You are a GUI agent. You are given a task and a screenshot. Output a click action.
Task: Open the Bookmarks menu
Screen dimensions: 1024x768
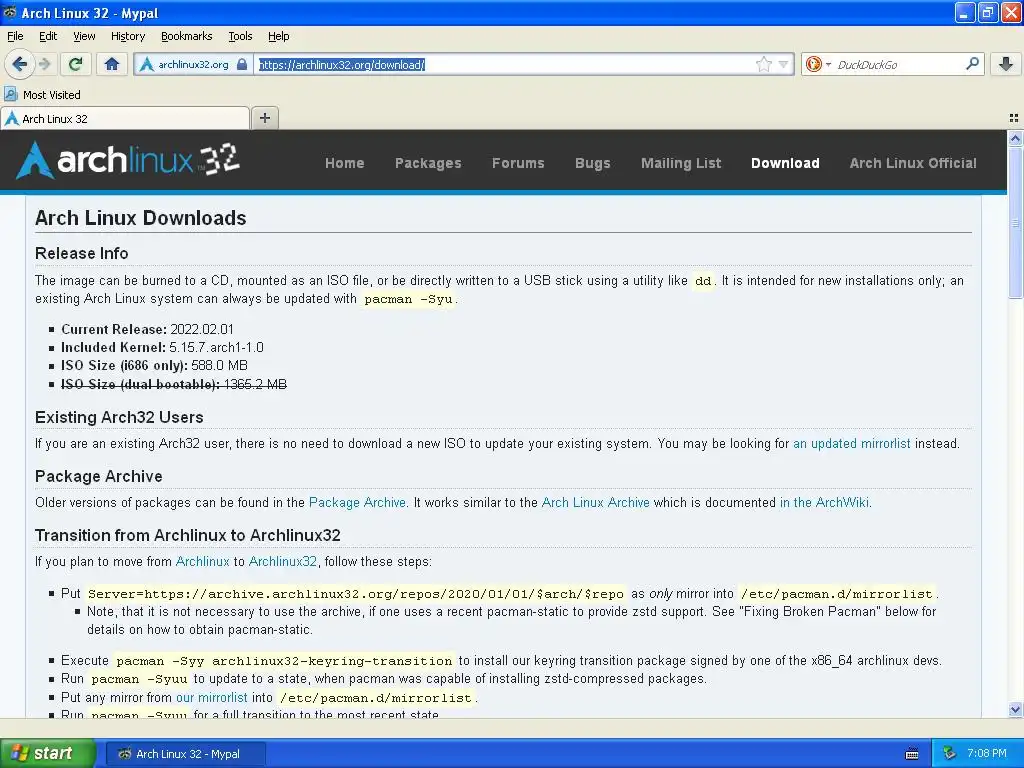coord(187,36)
